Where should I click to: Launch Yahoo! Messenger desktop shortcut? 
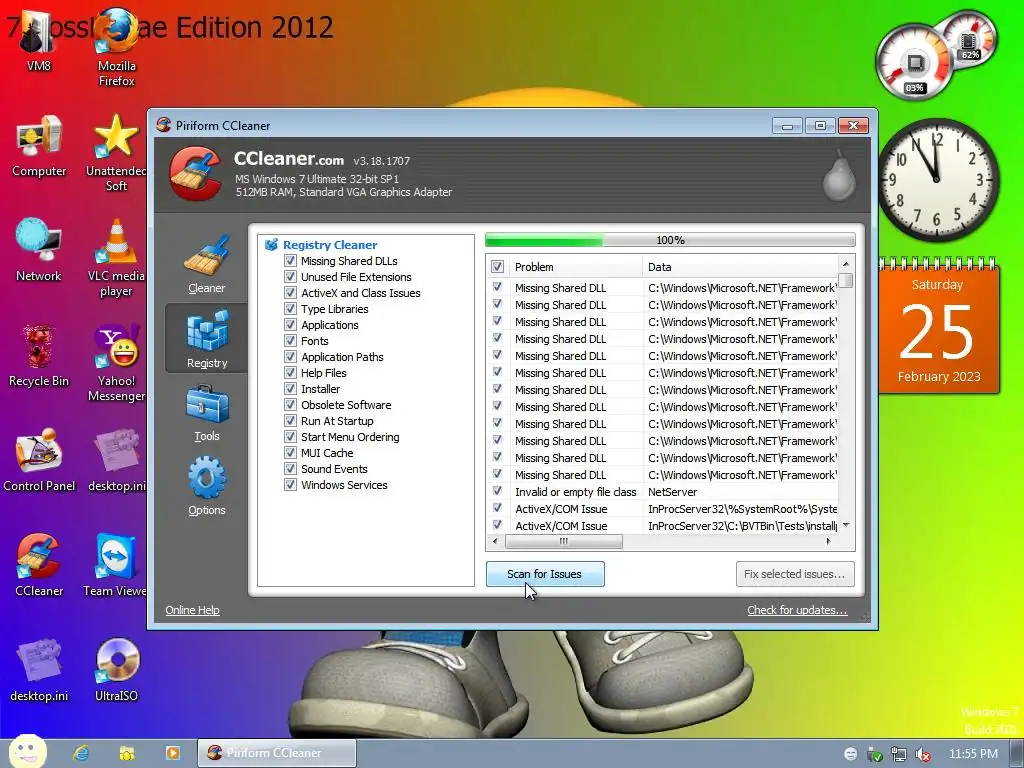(x=116, y=363)
